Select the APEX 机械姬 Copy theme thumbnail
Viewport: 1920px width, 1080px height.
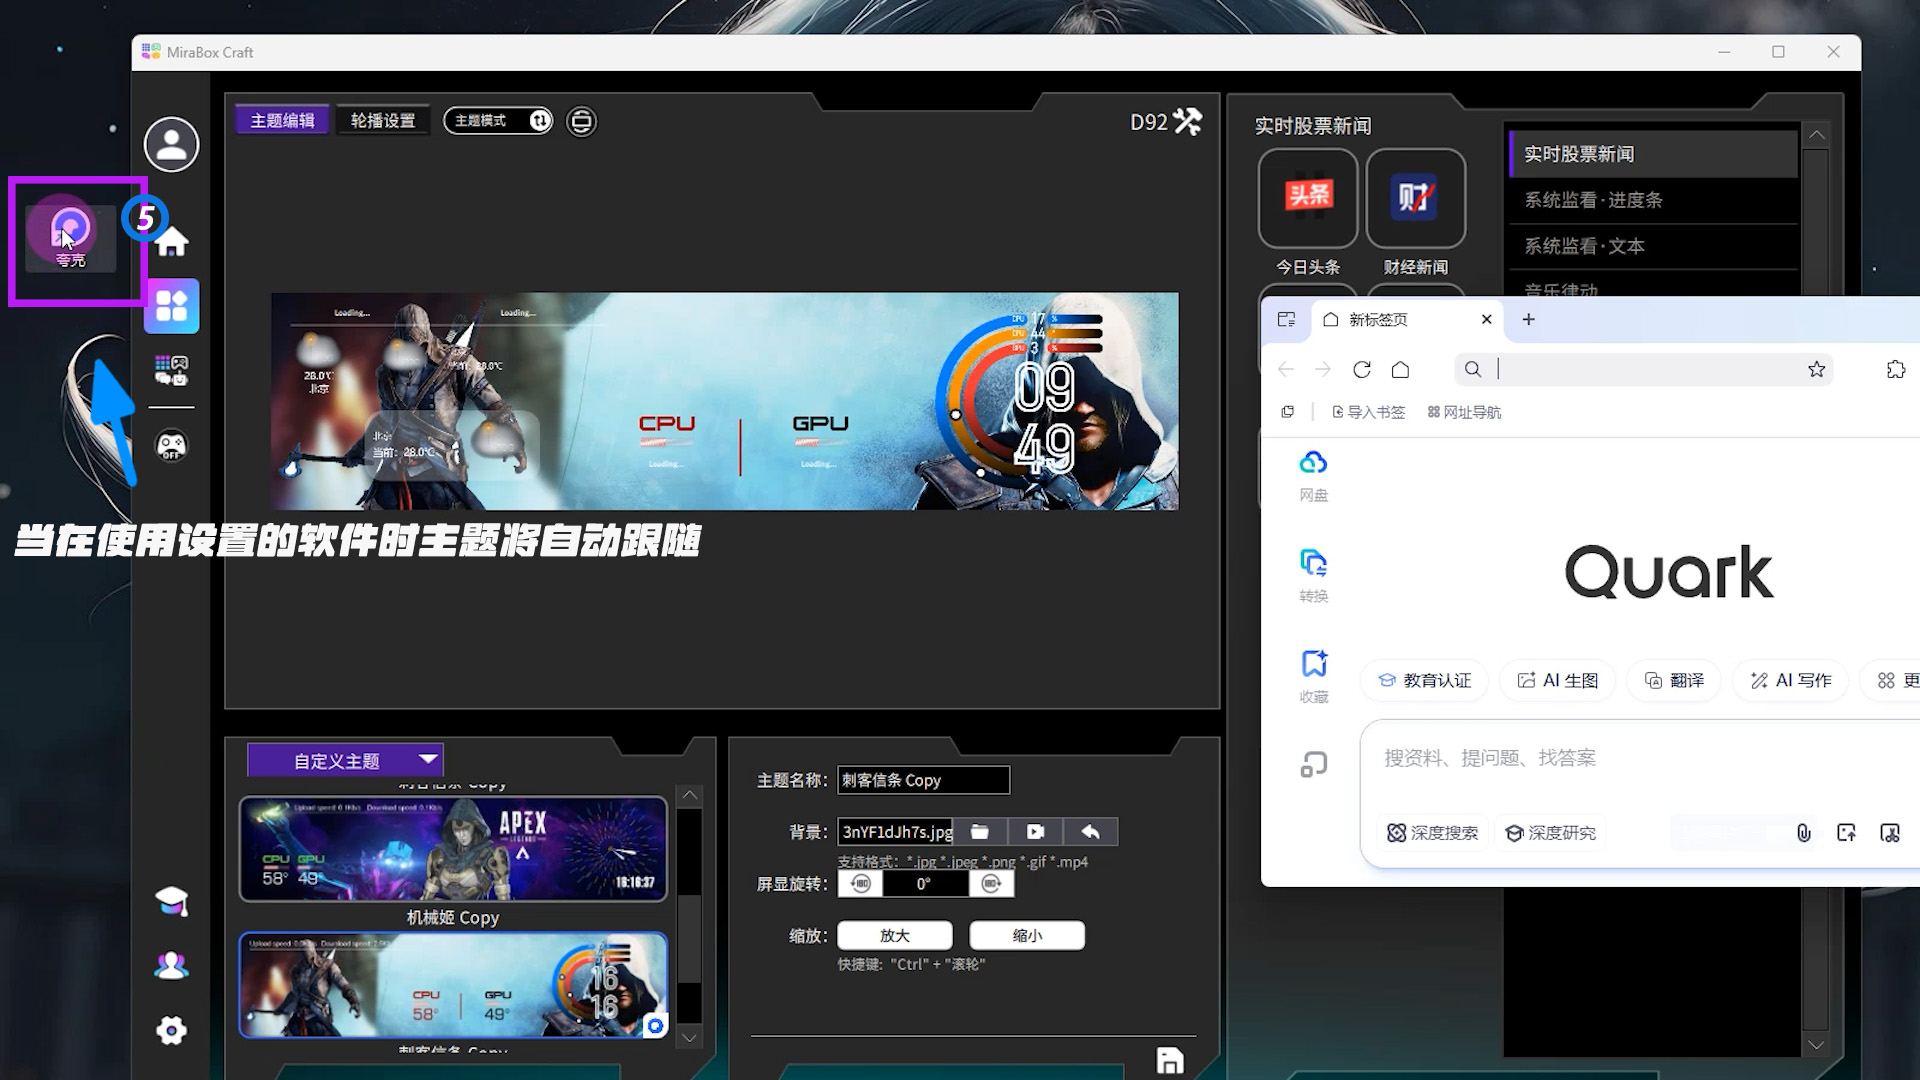pyautogui.click(x=453, y=849)
